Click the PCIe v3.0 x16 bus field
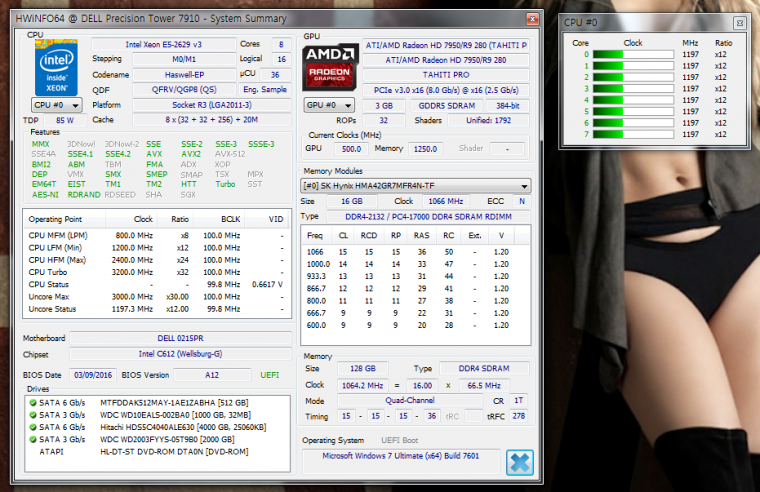760x492 pixels. coord(446,90)
